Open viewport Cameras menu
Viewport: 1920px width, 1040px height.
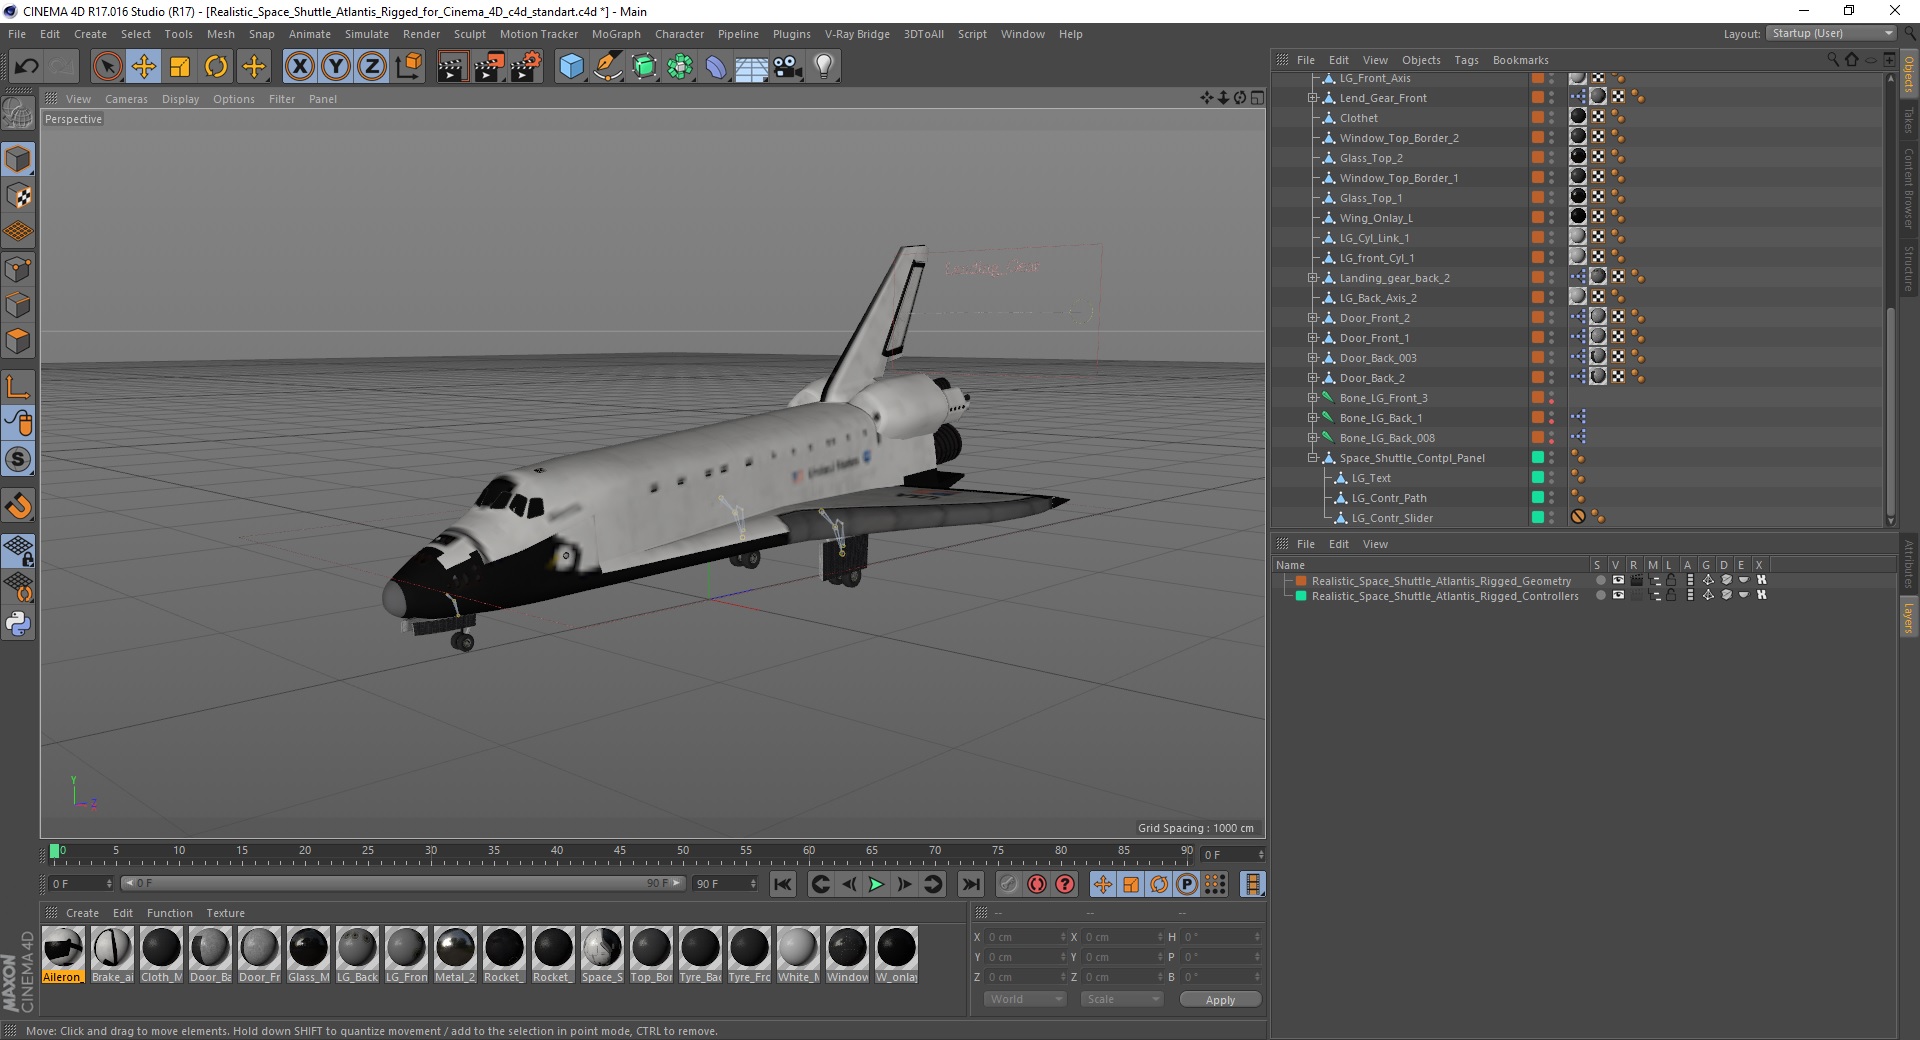pyautogui.click(x=126, y=99)
